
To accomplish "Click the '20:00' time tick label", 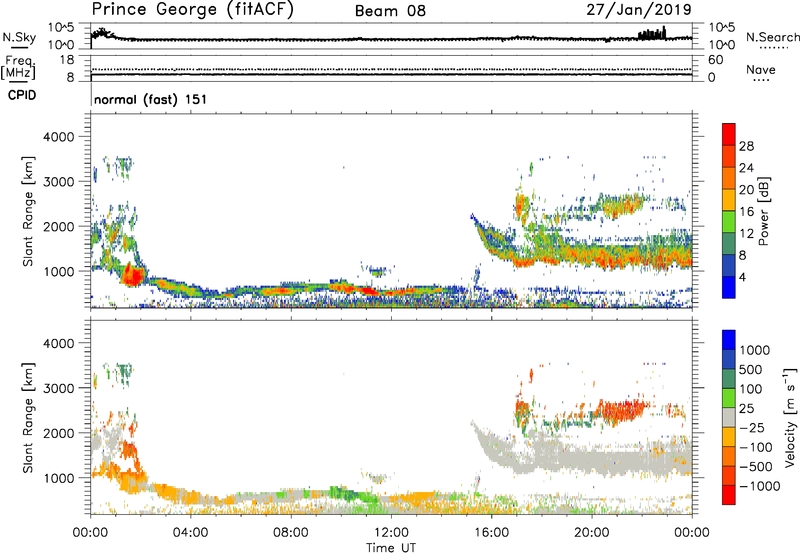I will click(592, 533).
